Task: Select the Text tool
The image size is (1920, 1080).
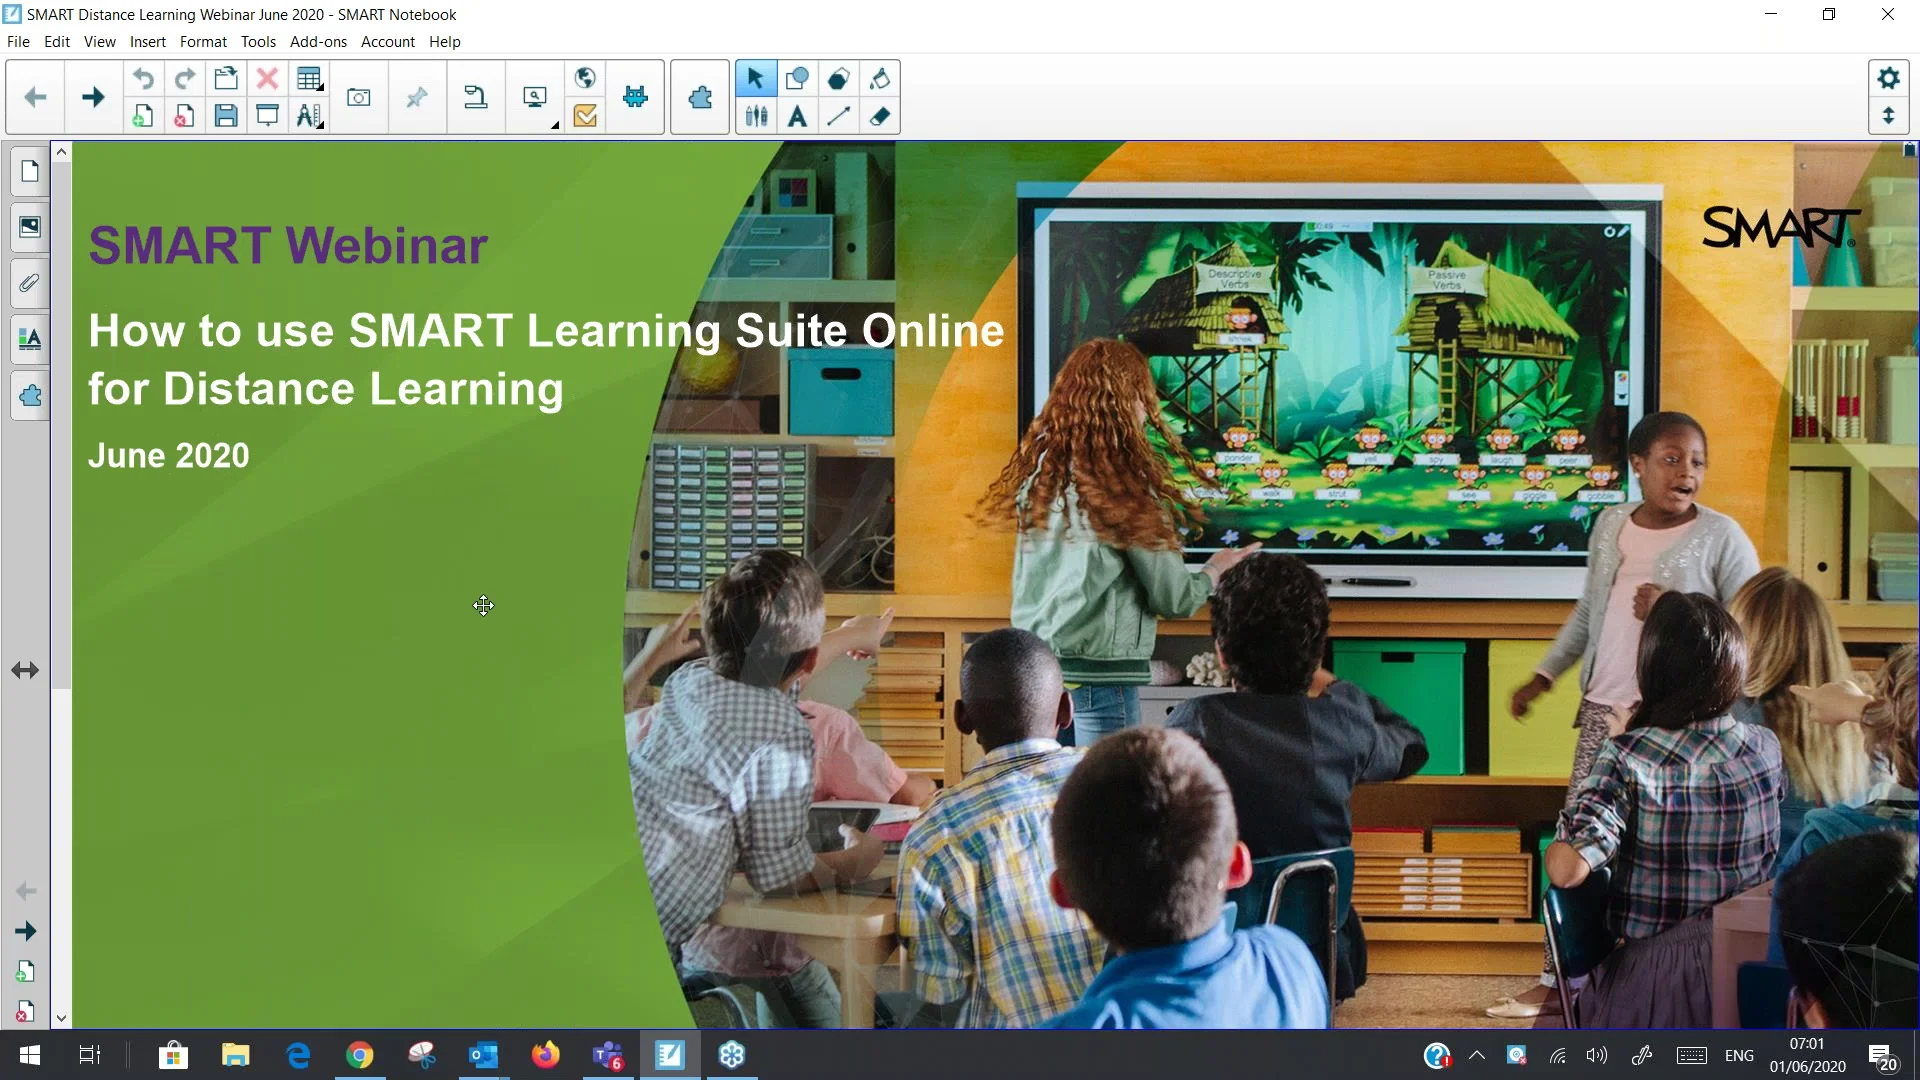Action: (x=797, y=116)
